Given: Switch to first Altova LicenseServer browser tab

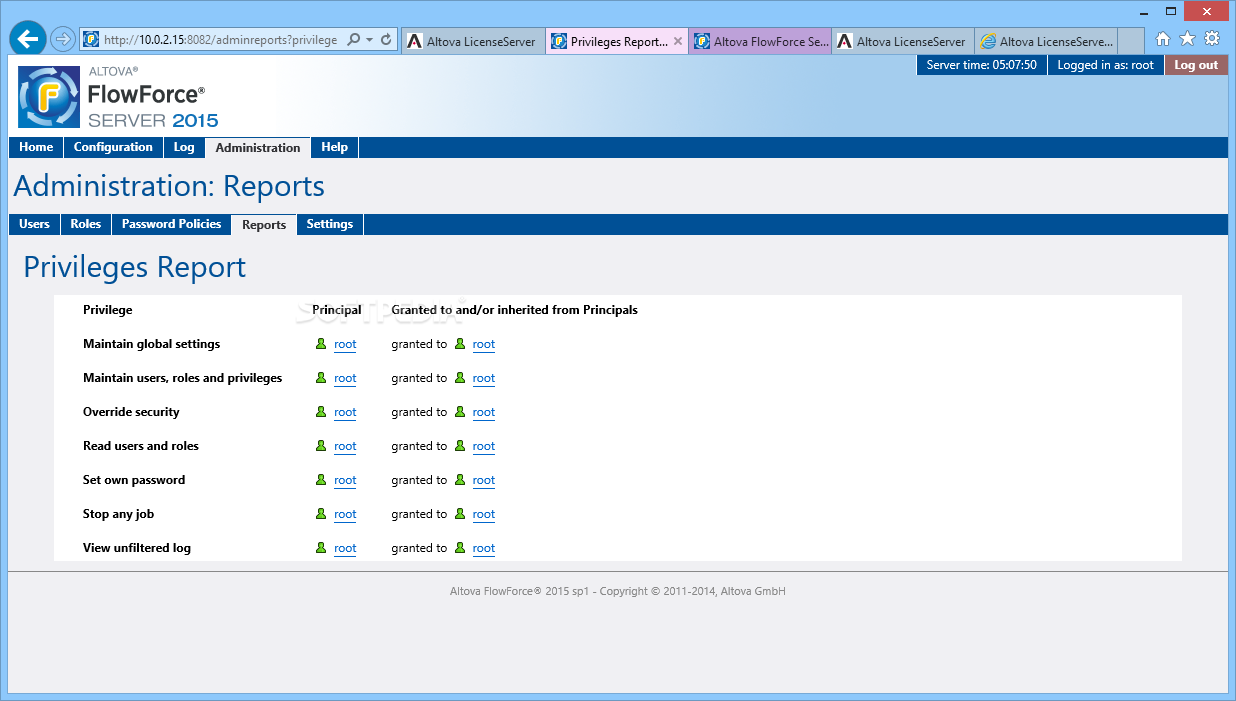Looking at the screenshot, I should [x=473, y=41].
